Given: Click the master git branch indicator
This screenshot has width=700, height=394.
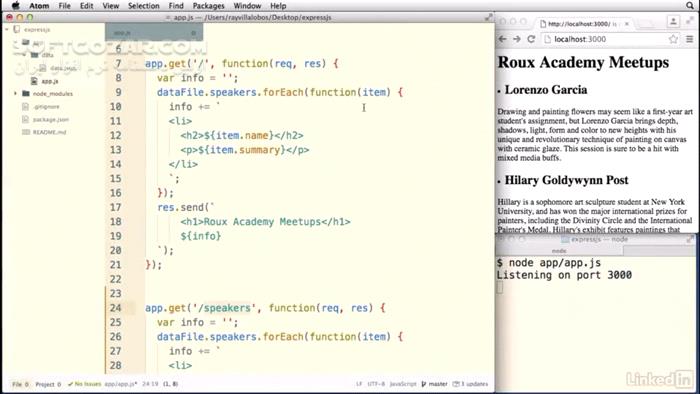Looking at the screenshot, I should coord(434,384).
